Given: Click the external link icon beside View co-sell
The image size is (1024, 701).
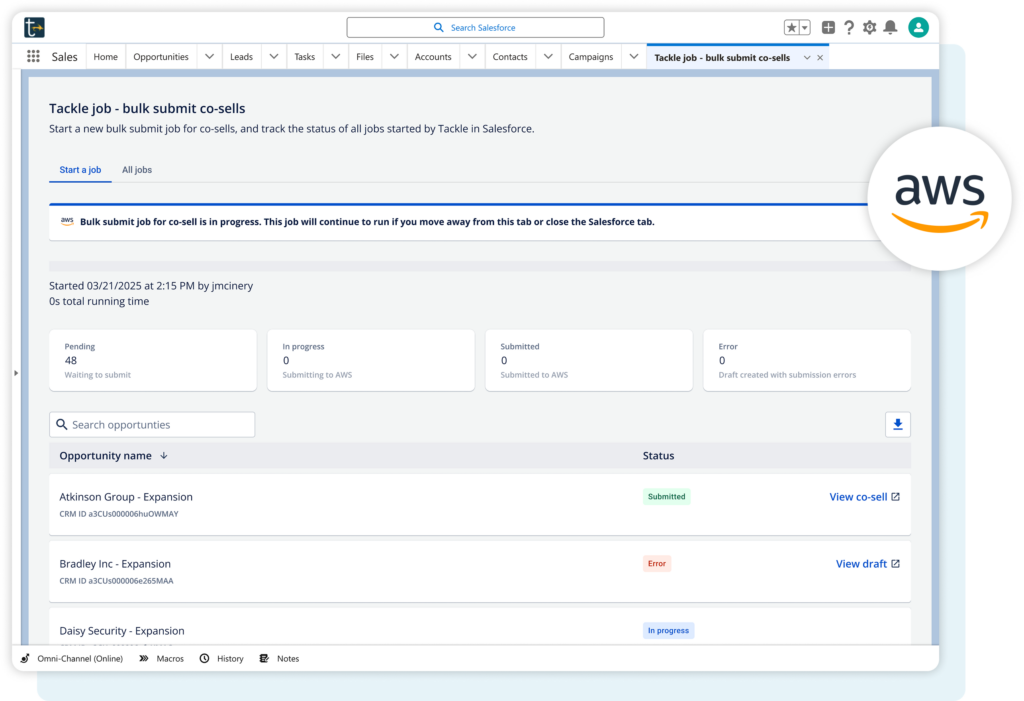Looking at the screenshot, I should [x=895, y=497].
